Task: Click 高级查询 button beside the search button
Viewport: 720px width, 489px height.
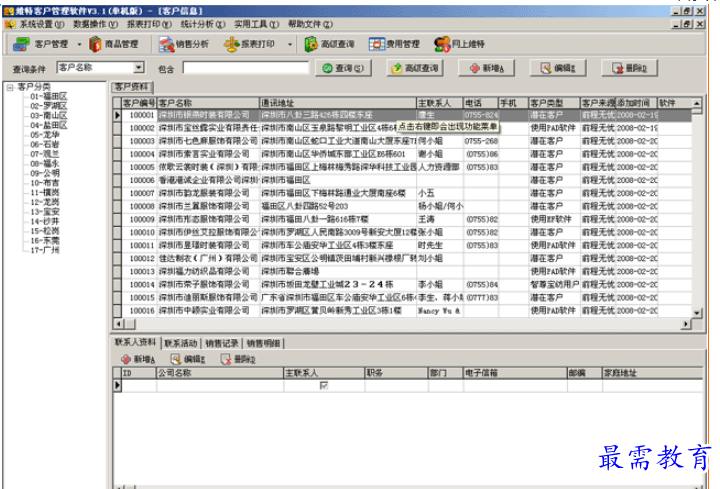Action: pos(415,68)
